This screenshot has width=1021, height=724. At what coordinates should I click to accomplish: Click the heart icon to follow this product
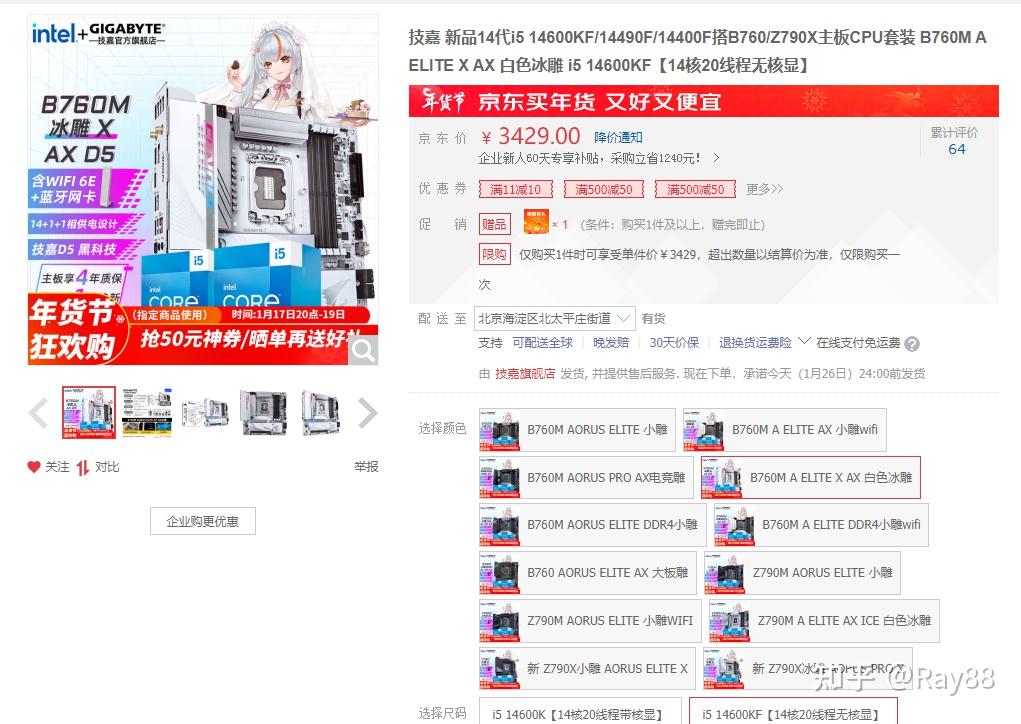33,466
